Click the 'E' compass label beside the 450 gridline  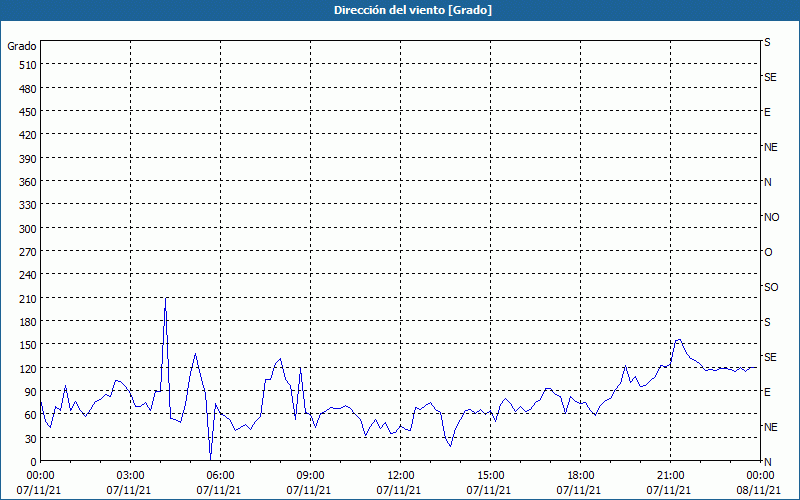tap(767, 112)
